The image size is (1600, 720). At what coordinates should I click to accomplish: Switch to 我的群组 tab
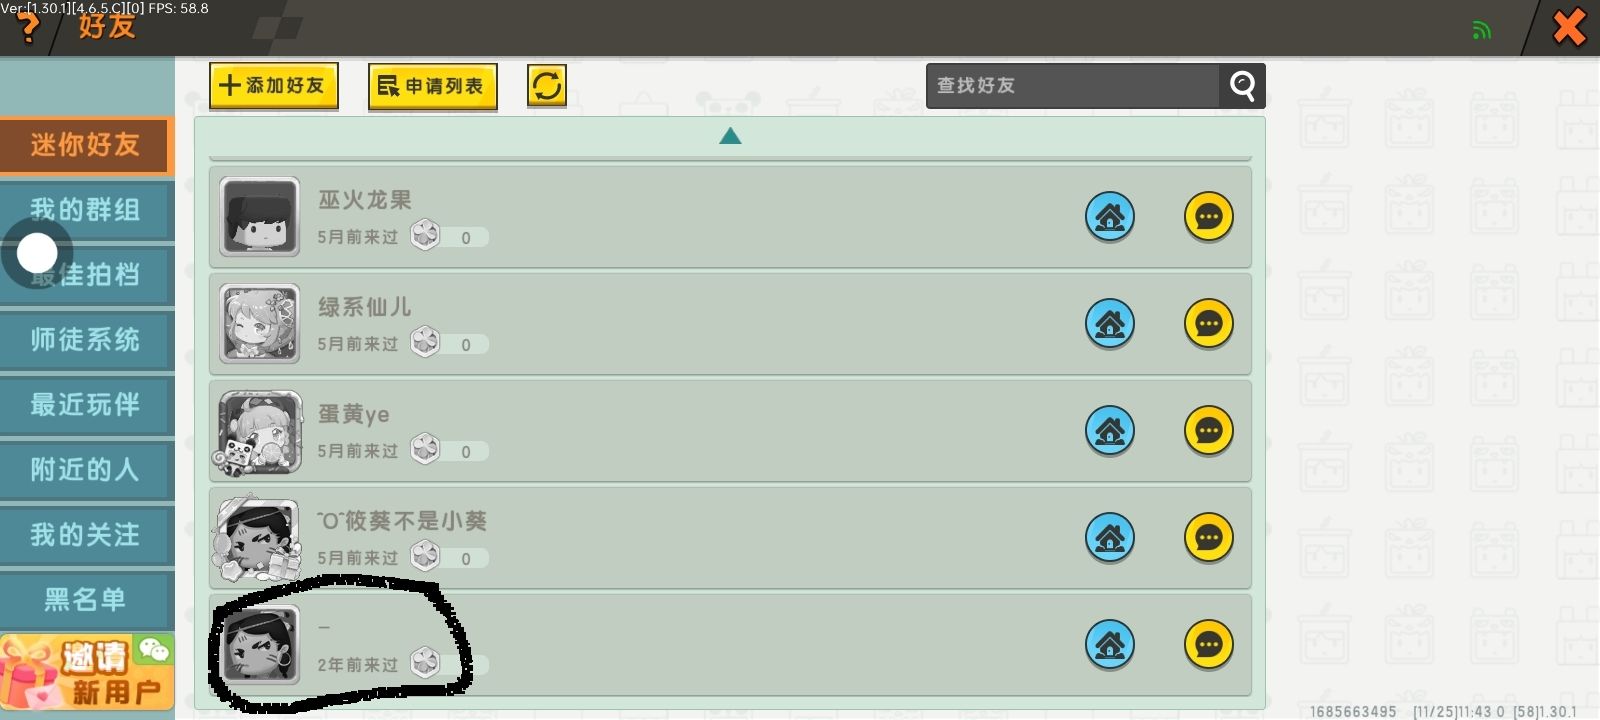coord(86,210)
